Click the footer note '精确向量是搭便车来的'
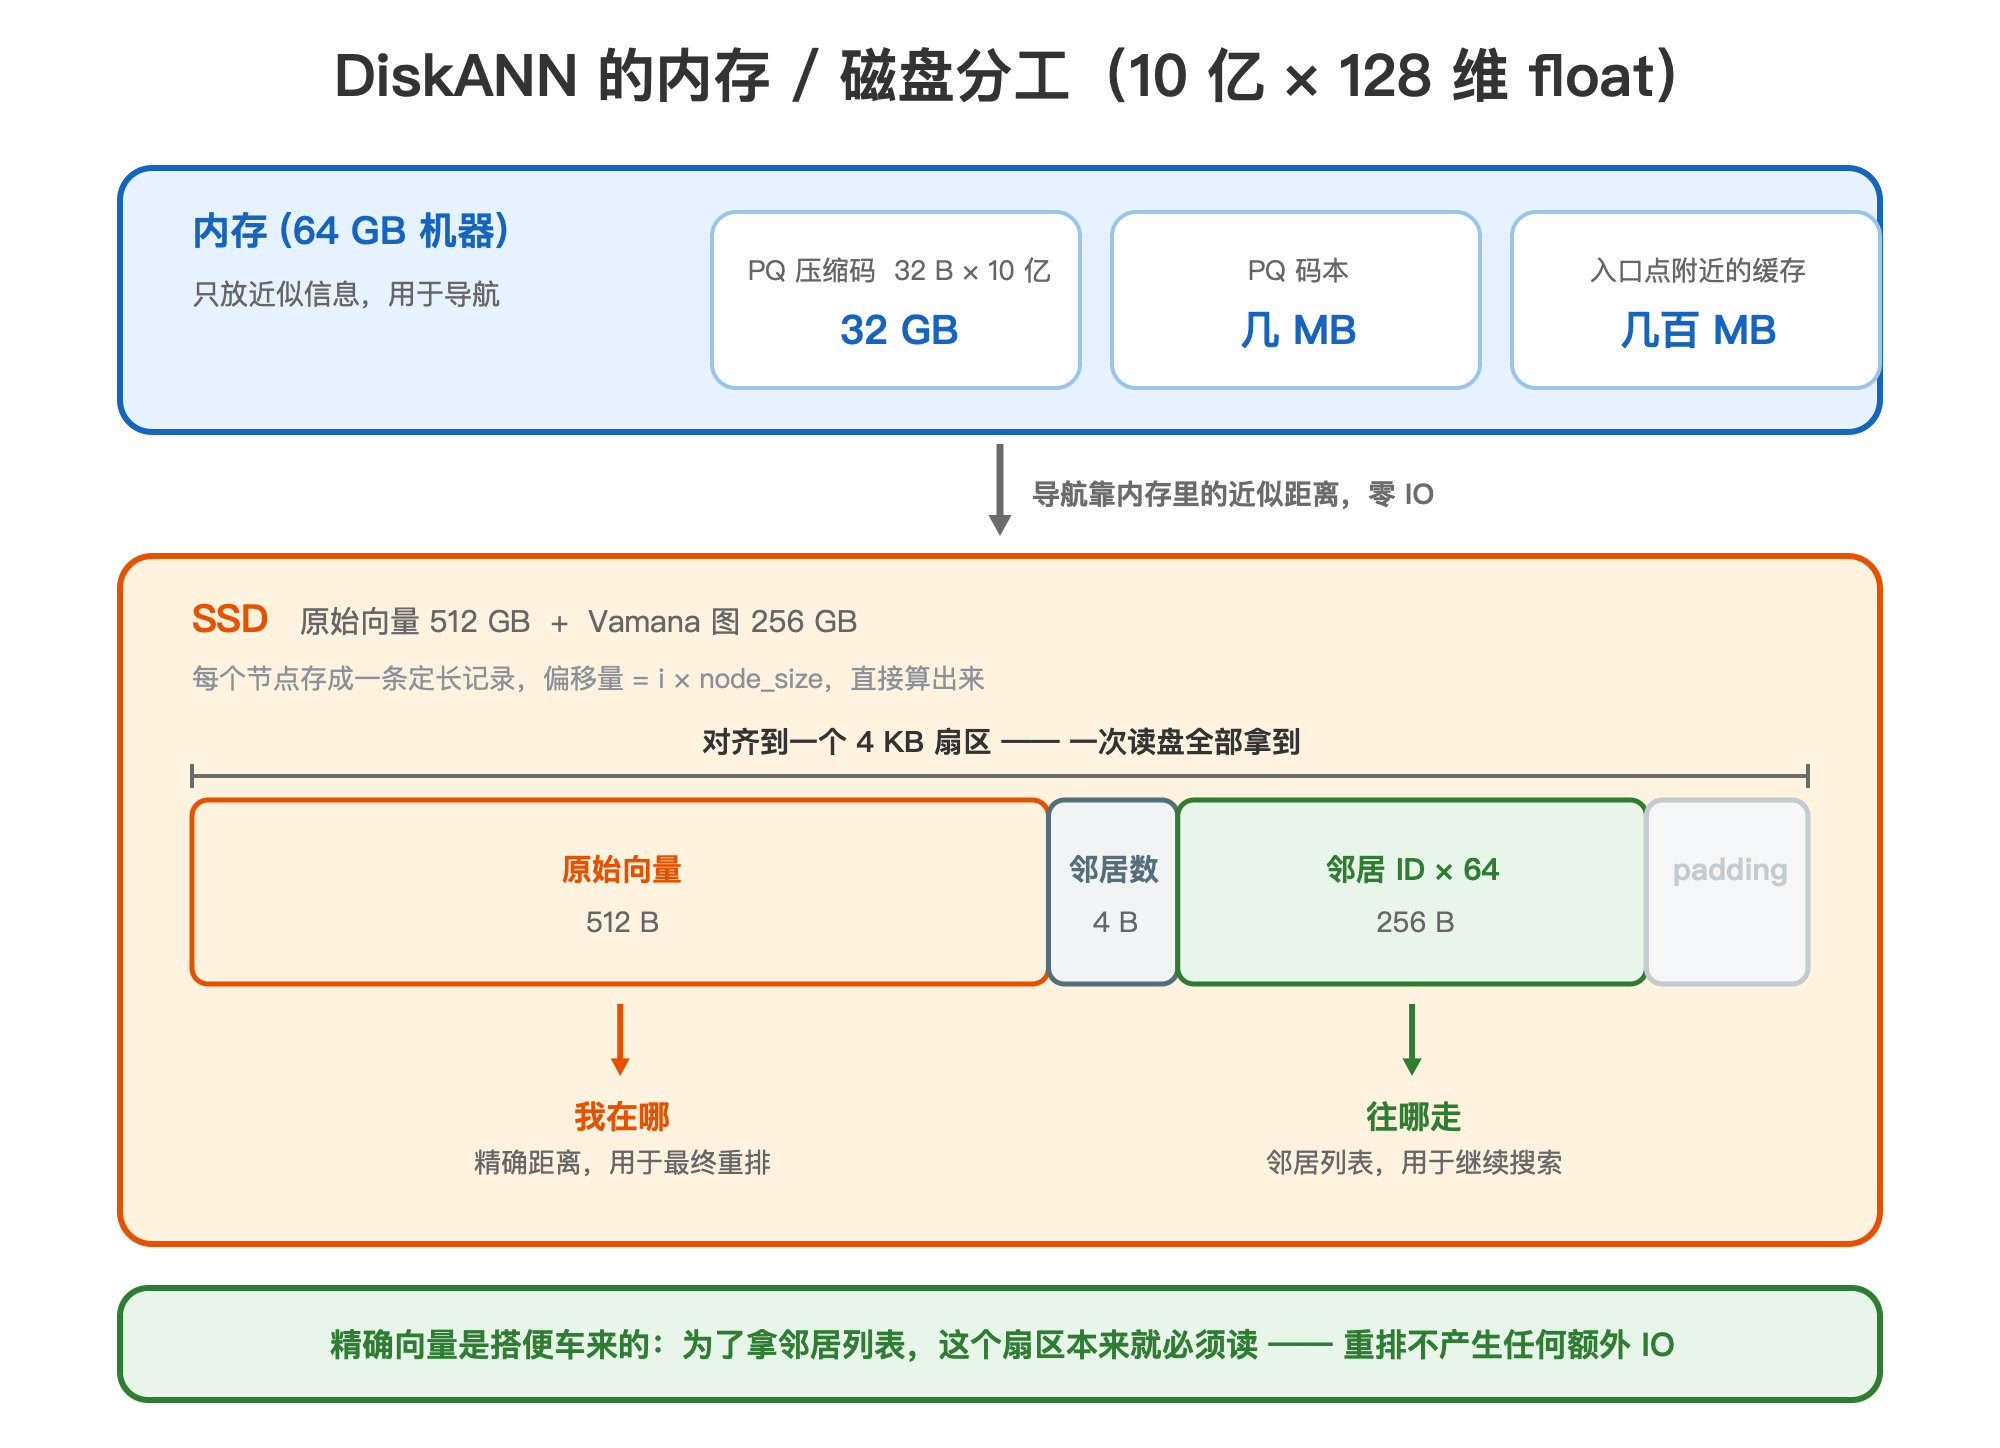This screenshot has width=2000, height=1448. click(x=491, y=1345)
